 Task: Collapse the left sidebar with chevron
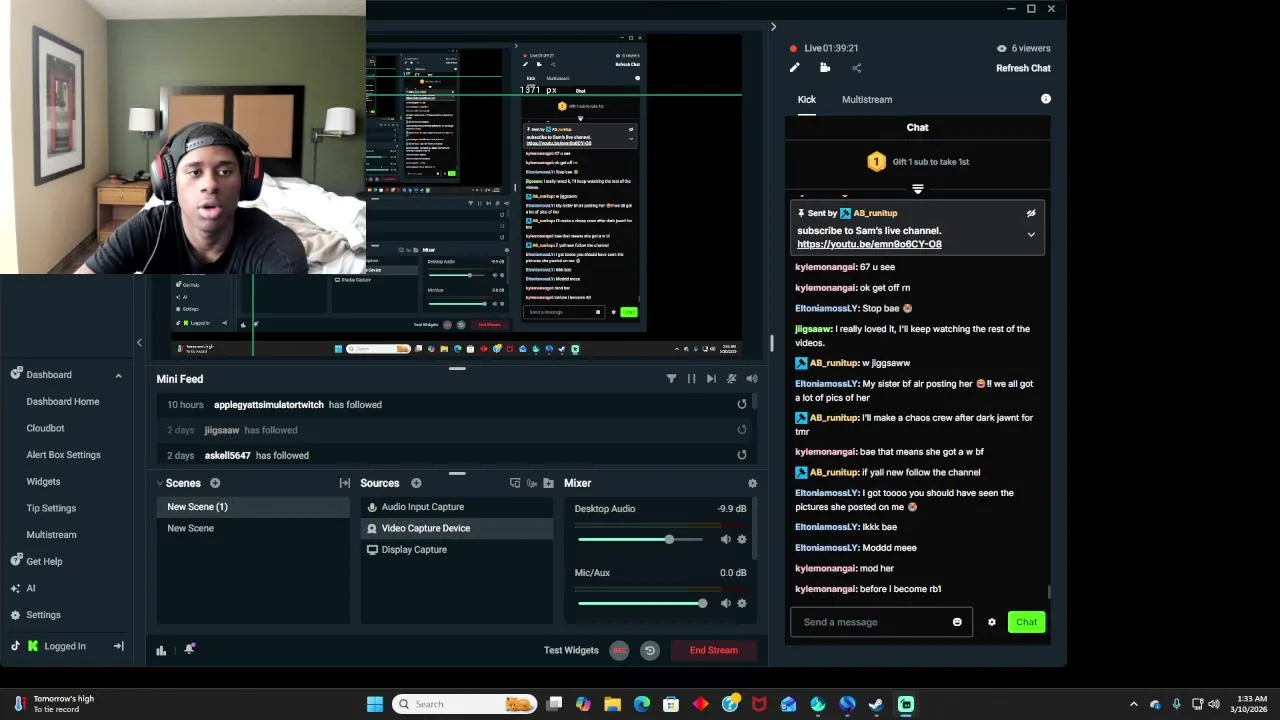[x=139, y=343]
